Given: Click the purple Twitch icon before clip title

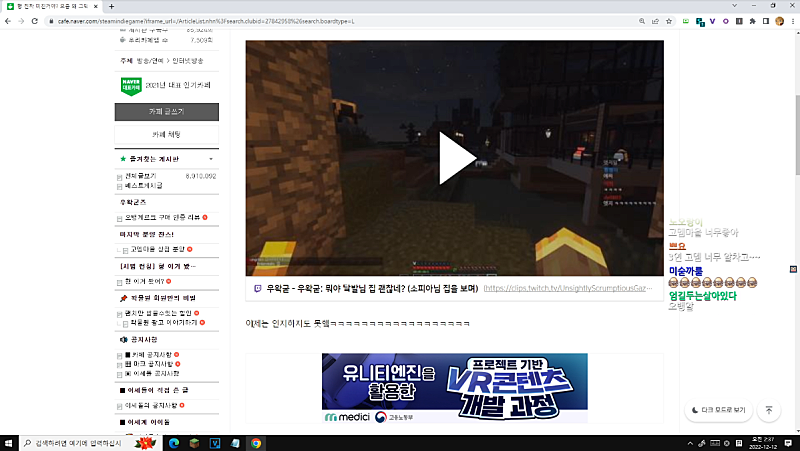Looking at the screenshot, I should (258, 288).
